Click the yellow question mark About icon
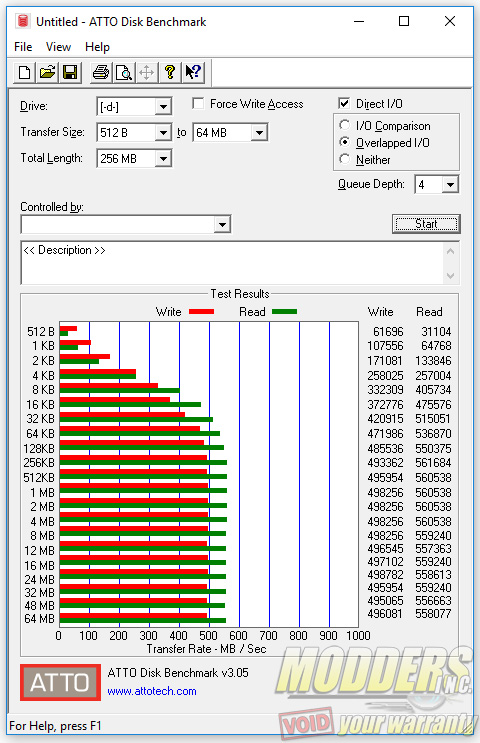The height and width of the screenshot is (743, 480). click(170, 72)
